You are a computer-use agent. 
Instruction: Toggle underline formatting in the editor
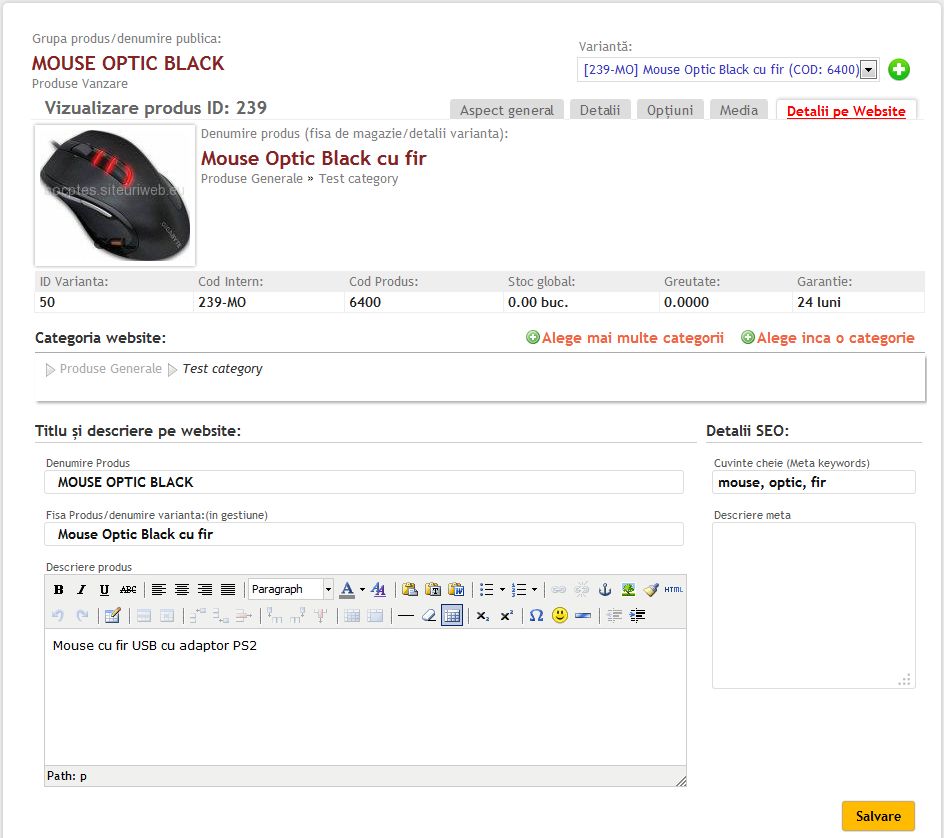point(104,590)
